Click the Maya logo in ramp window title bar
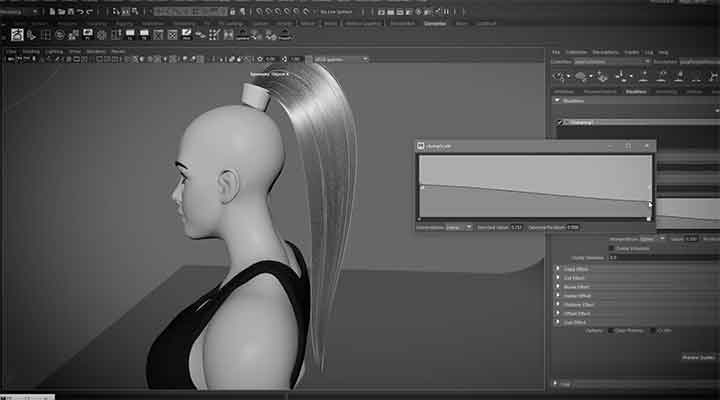 coord(422,146)
